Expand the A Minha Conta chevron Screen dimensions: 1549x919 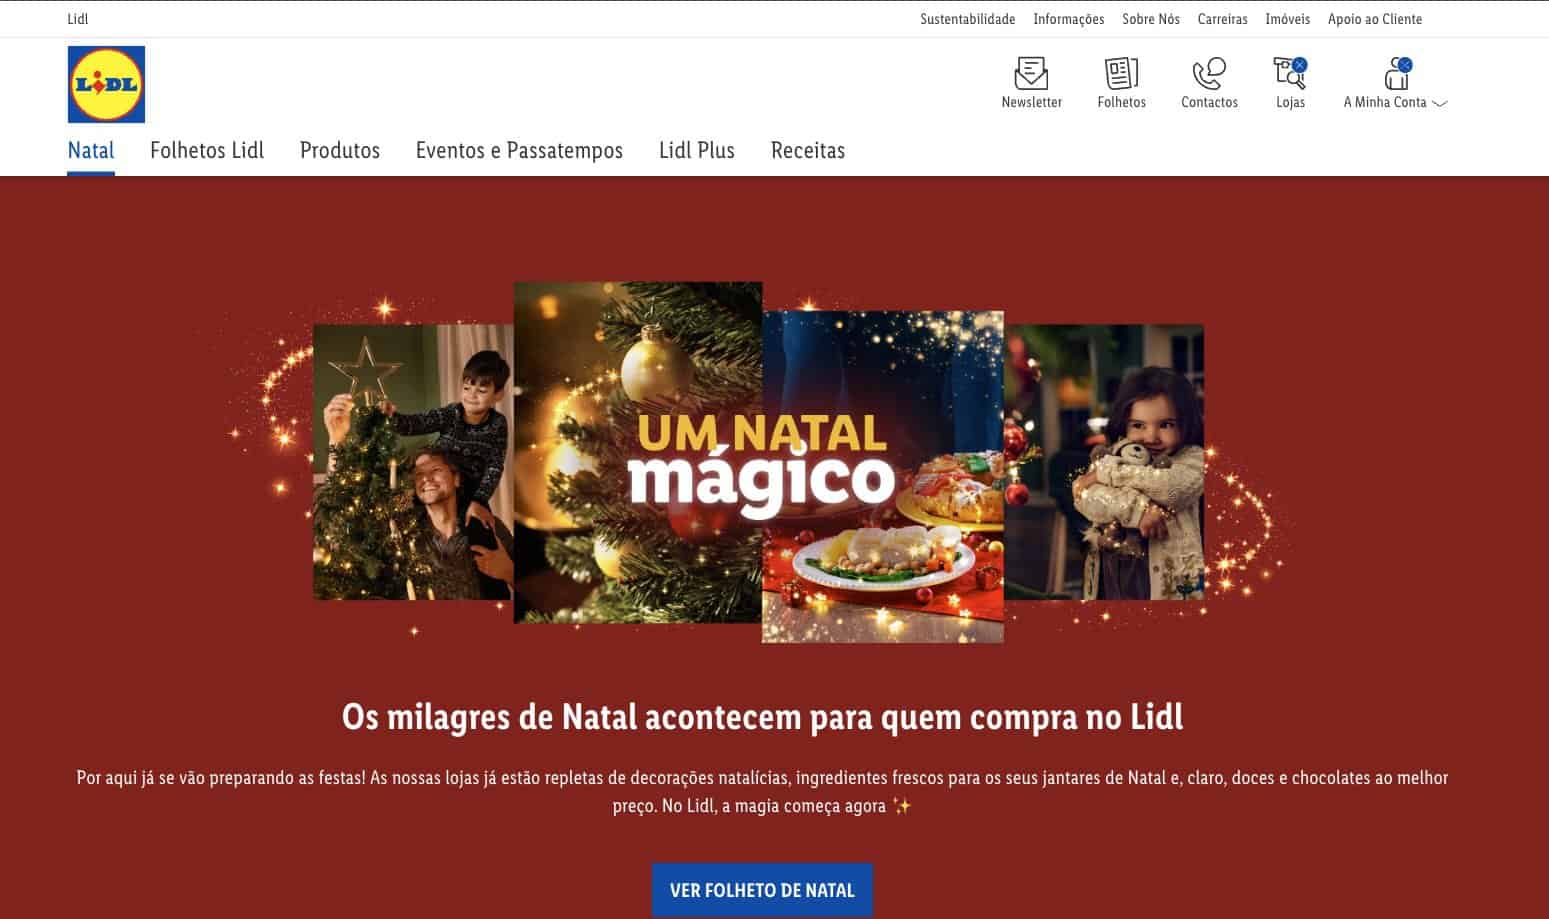[1440, 103]
